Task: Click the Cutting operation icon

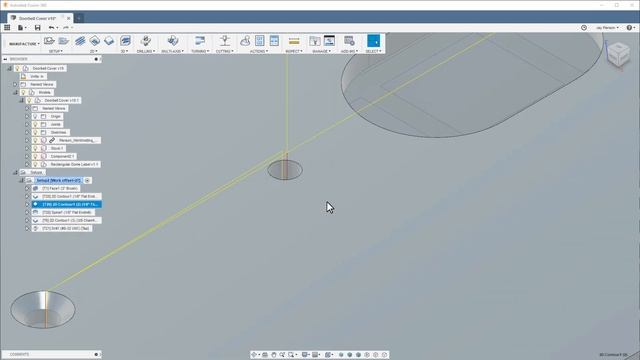Action: click(224, 40)
